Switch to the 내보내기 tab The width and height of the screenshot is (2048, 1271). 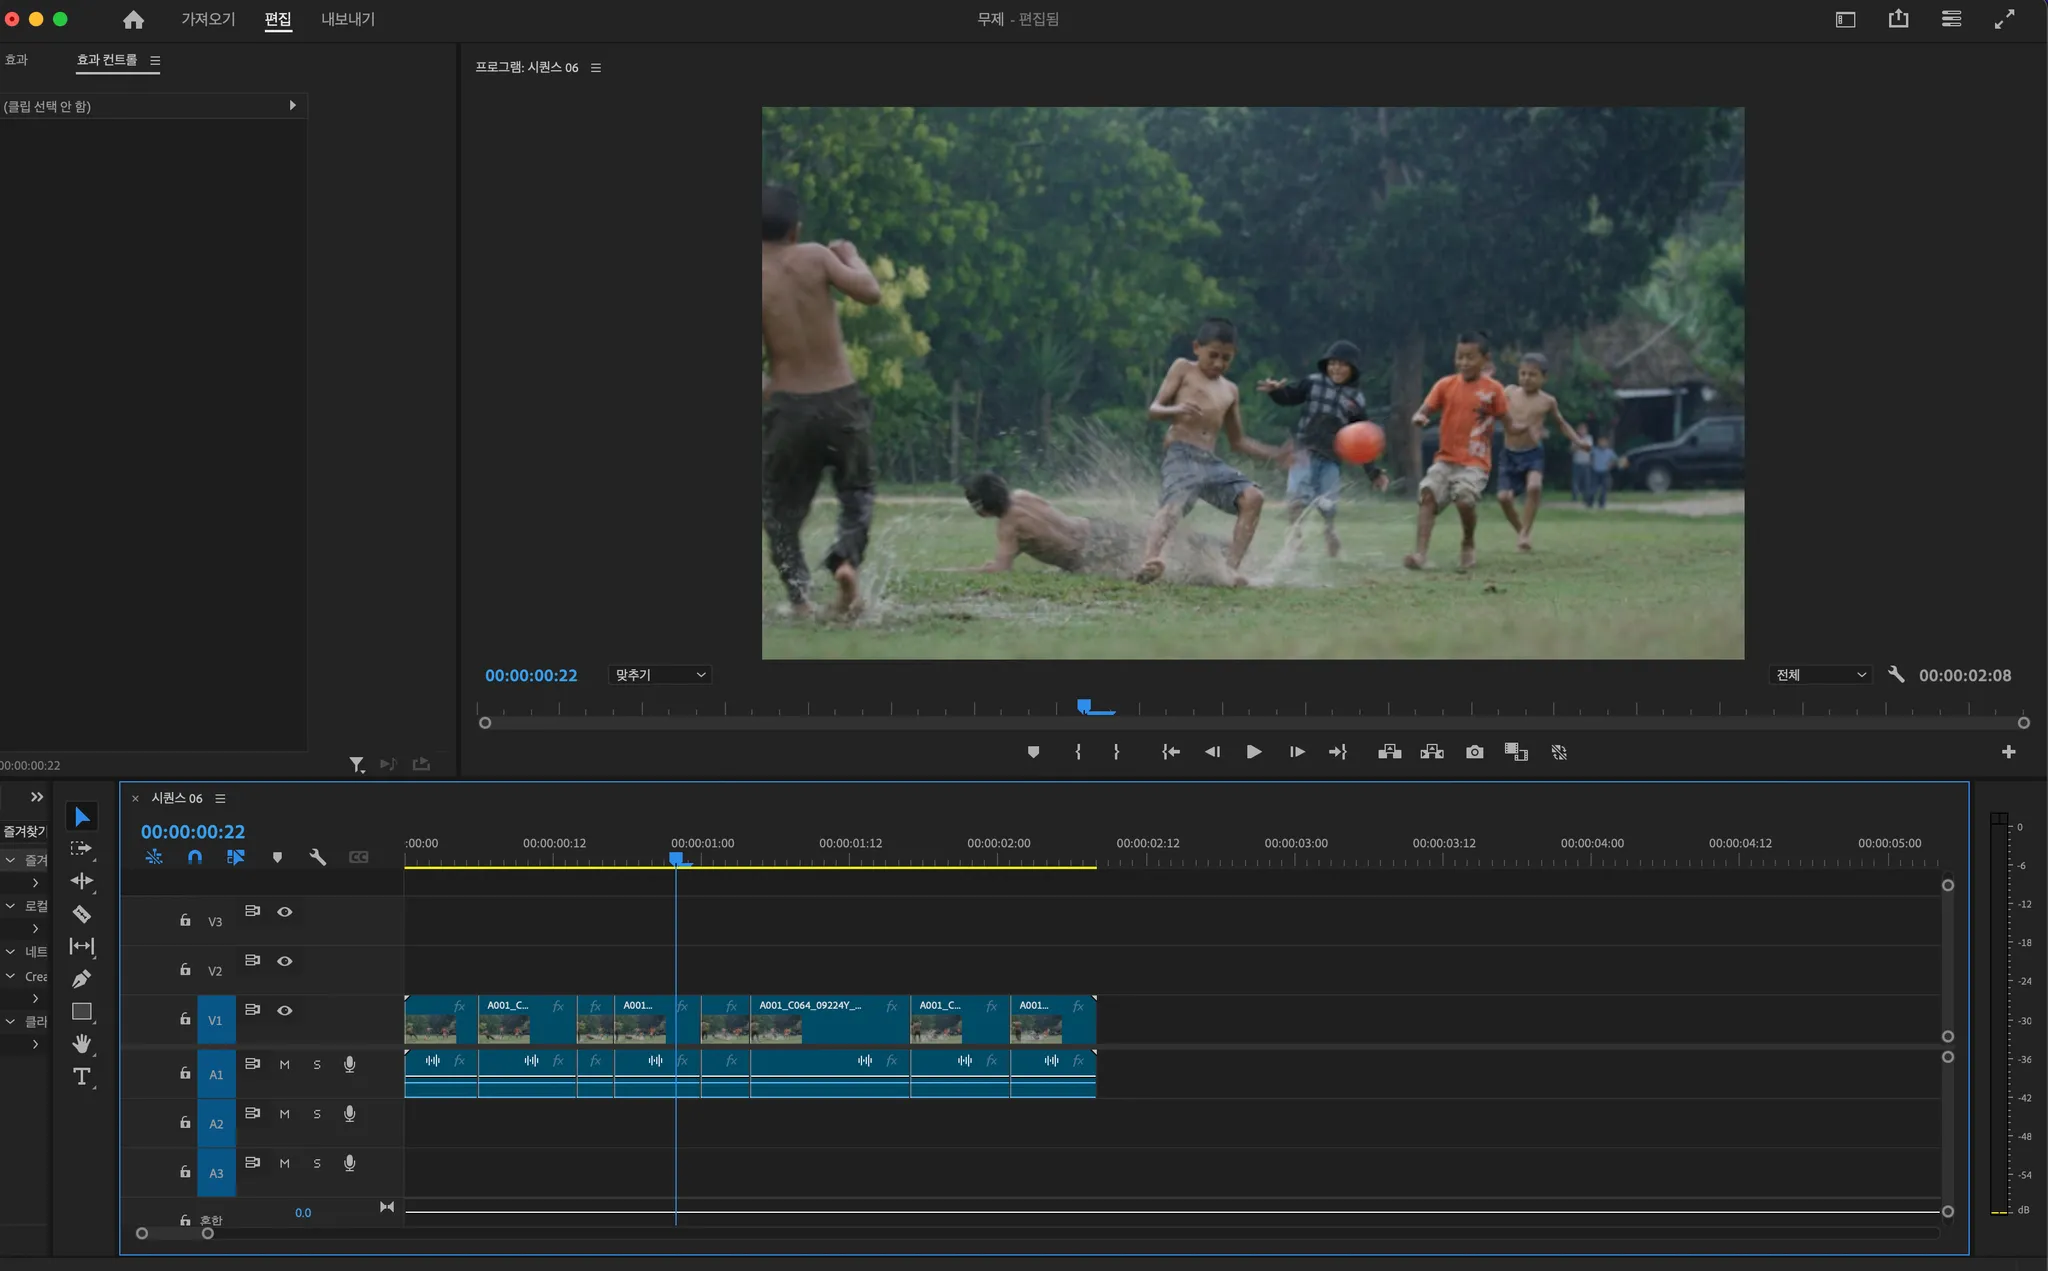pos(347,19)
